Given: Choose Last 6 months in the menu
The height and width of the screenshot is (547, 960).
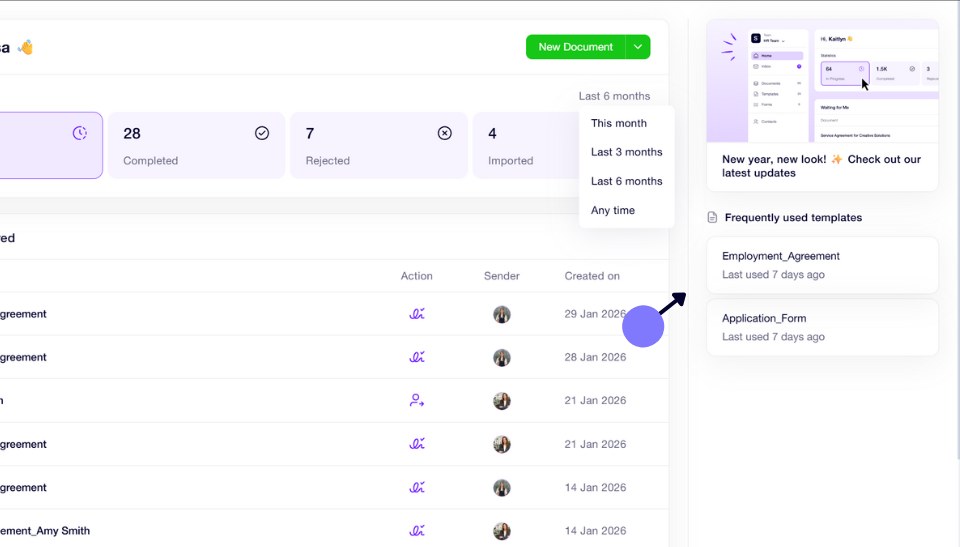Looking at the screenshot, I should 626,181.
